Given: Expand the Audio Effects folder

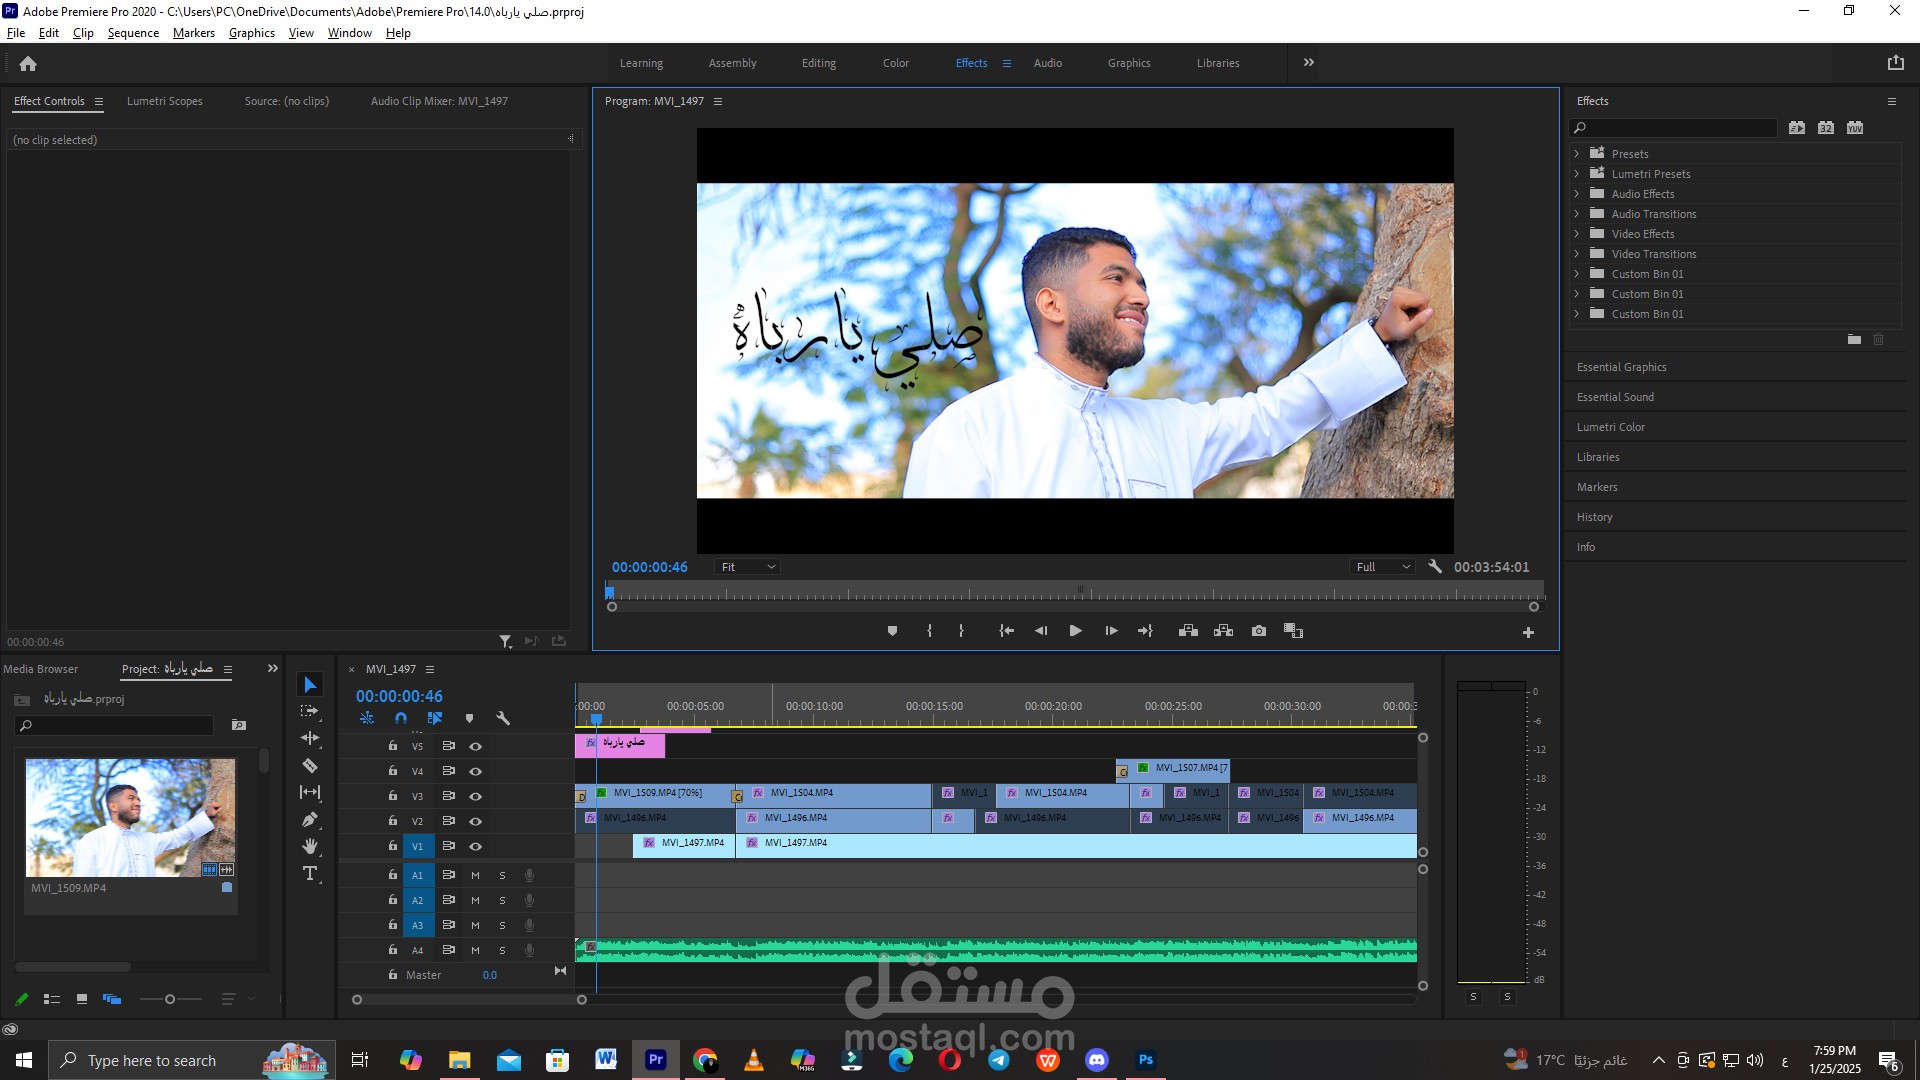Looking at the screenshot, I should click(x=1577, y=194).
